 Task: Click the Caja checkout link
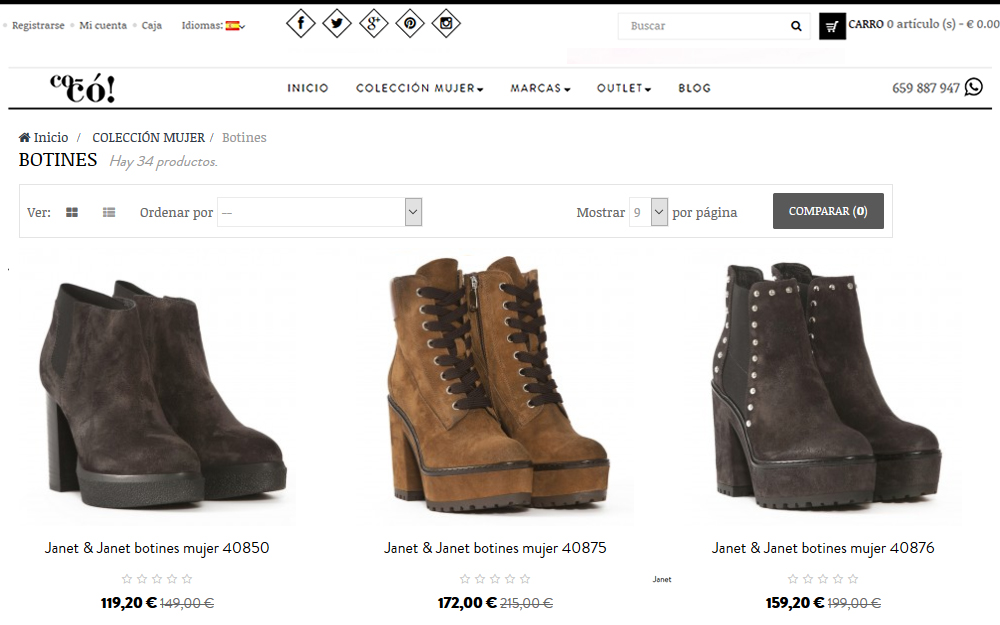pyautogui.click(x=151, y=26)
